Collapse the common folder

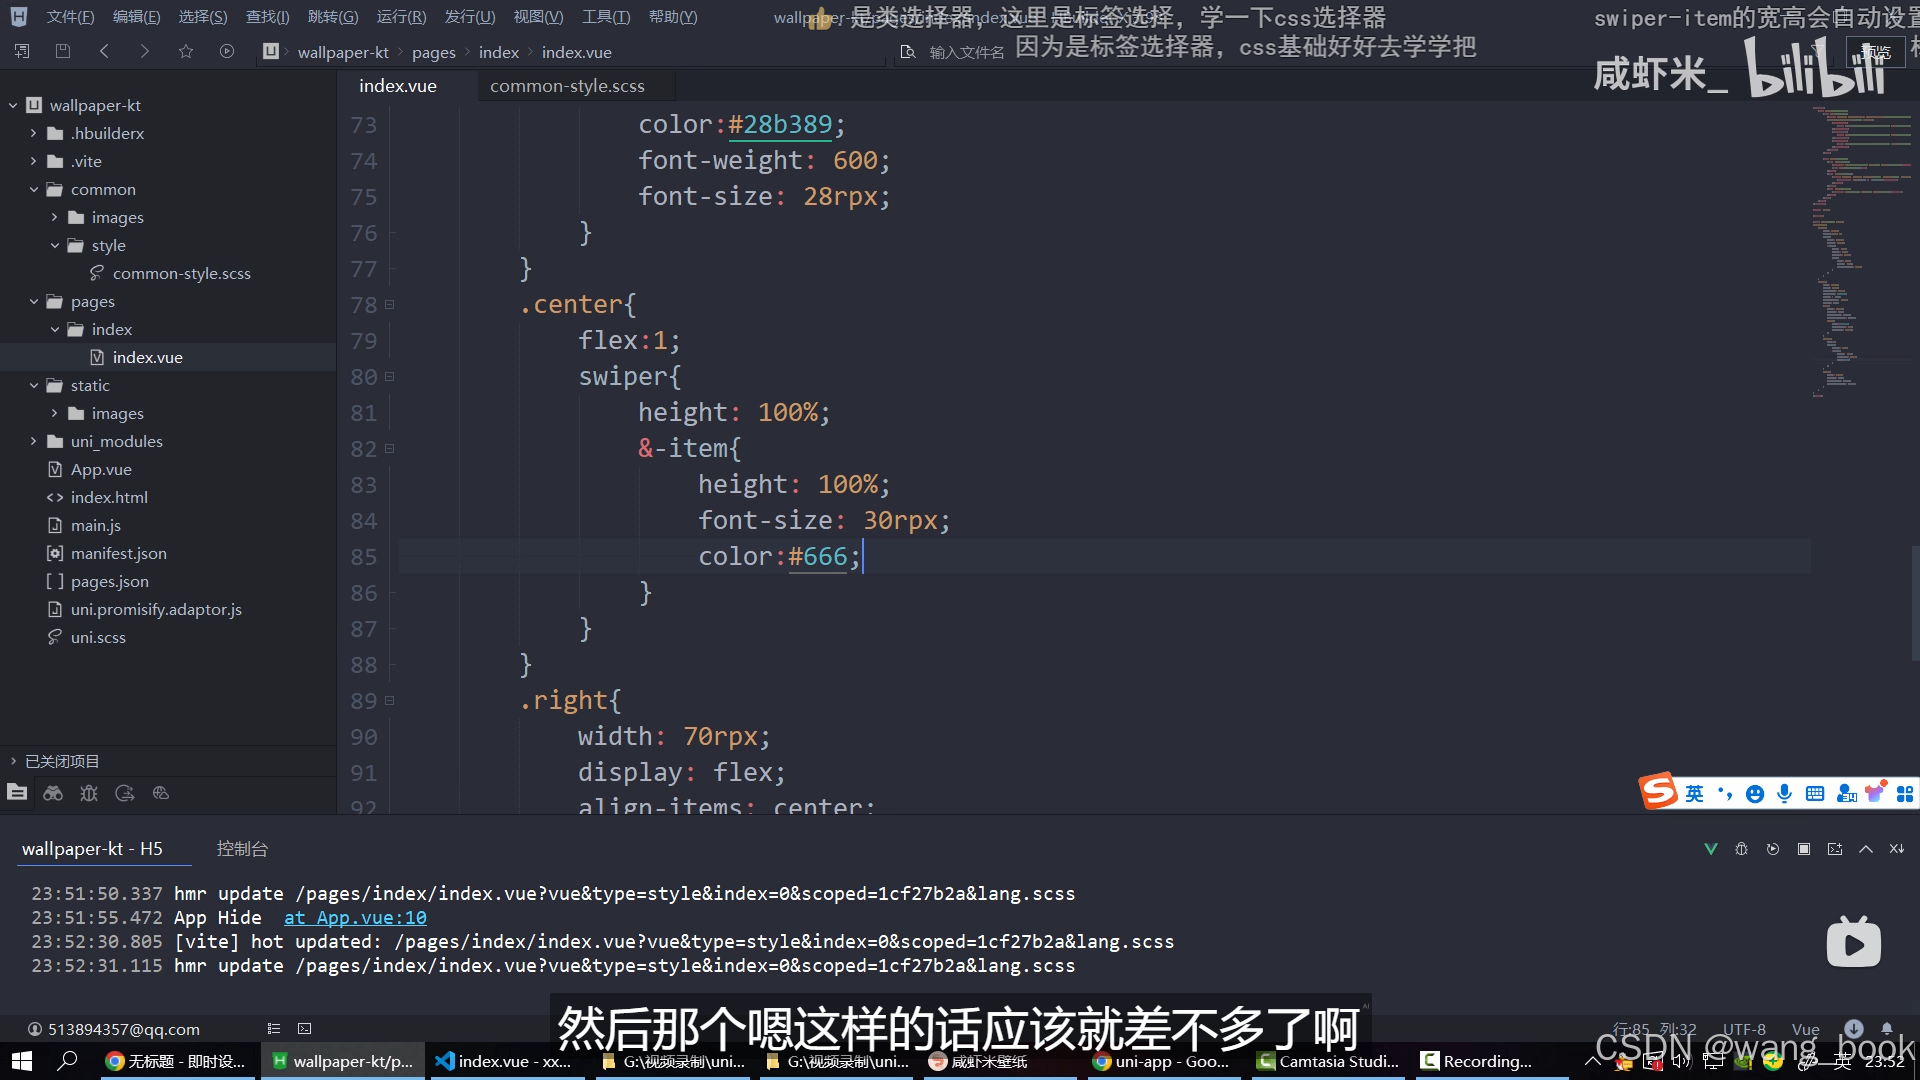point(34,189)
